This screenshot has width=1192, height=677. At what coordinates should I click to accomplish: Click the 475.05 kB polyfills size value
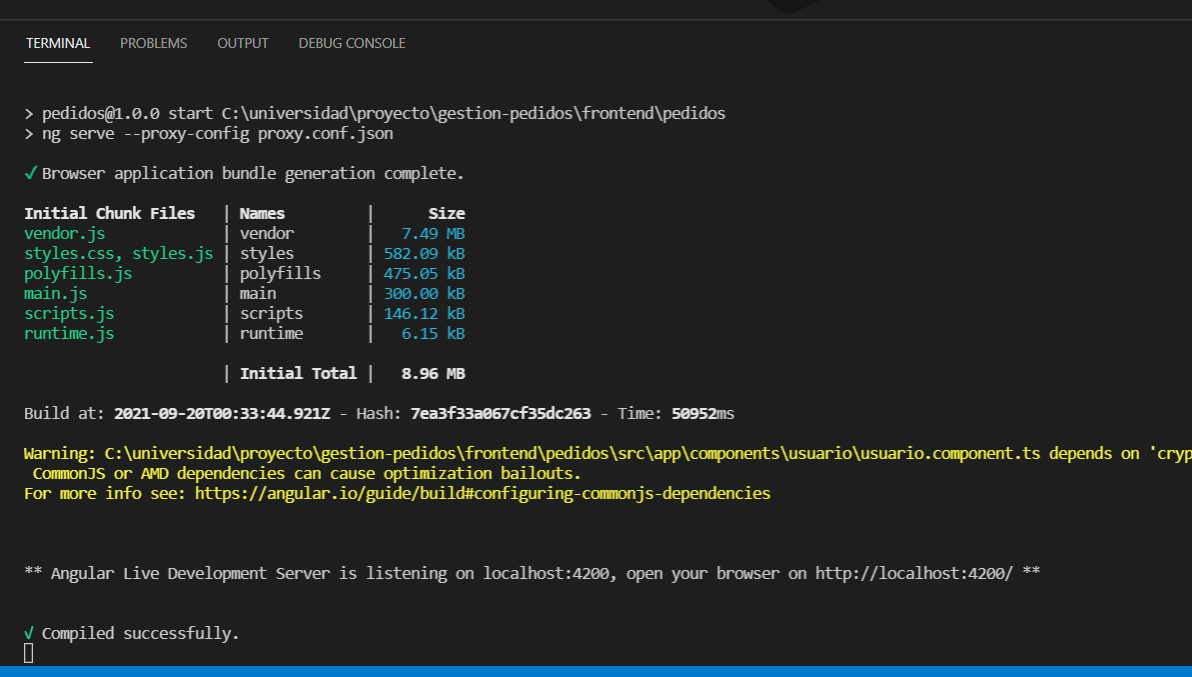tap(424, 274)
